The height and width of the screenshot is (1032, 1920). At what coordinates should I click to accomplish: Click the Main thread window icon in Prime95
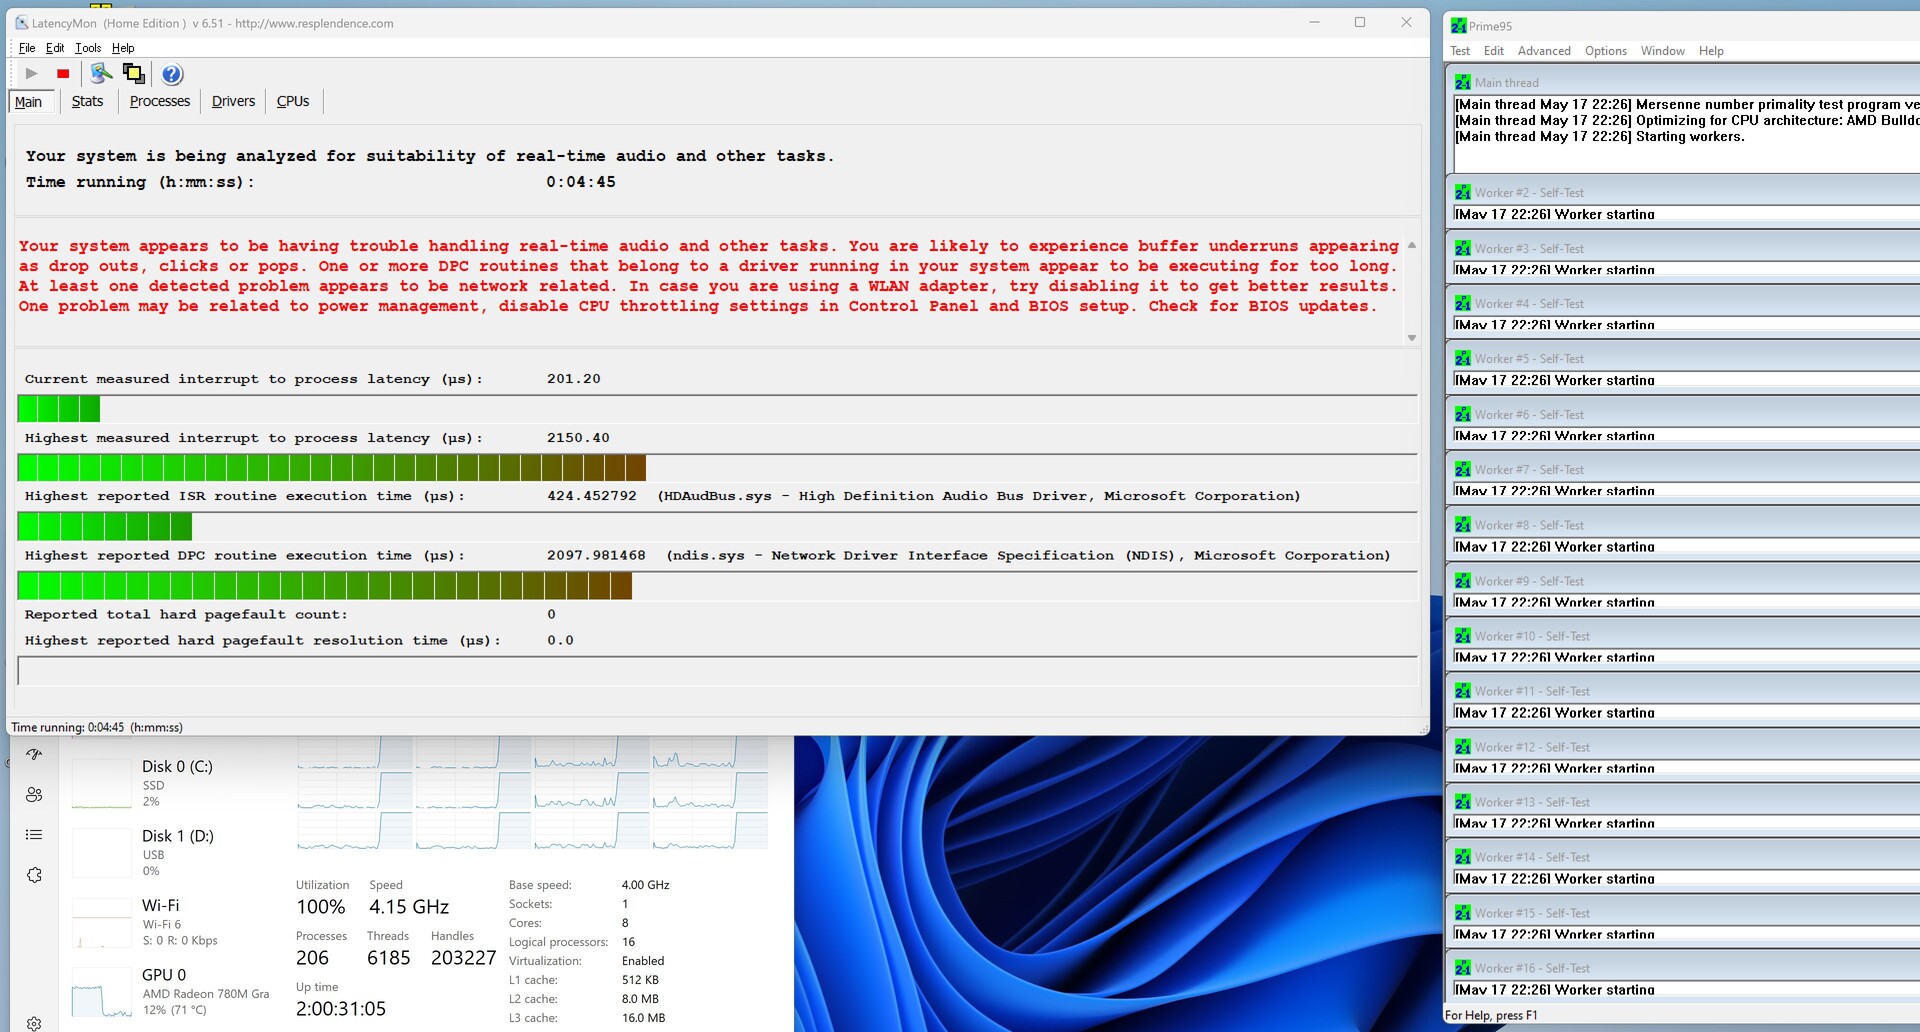pyautogui.click(x=1463, y=82)
